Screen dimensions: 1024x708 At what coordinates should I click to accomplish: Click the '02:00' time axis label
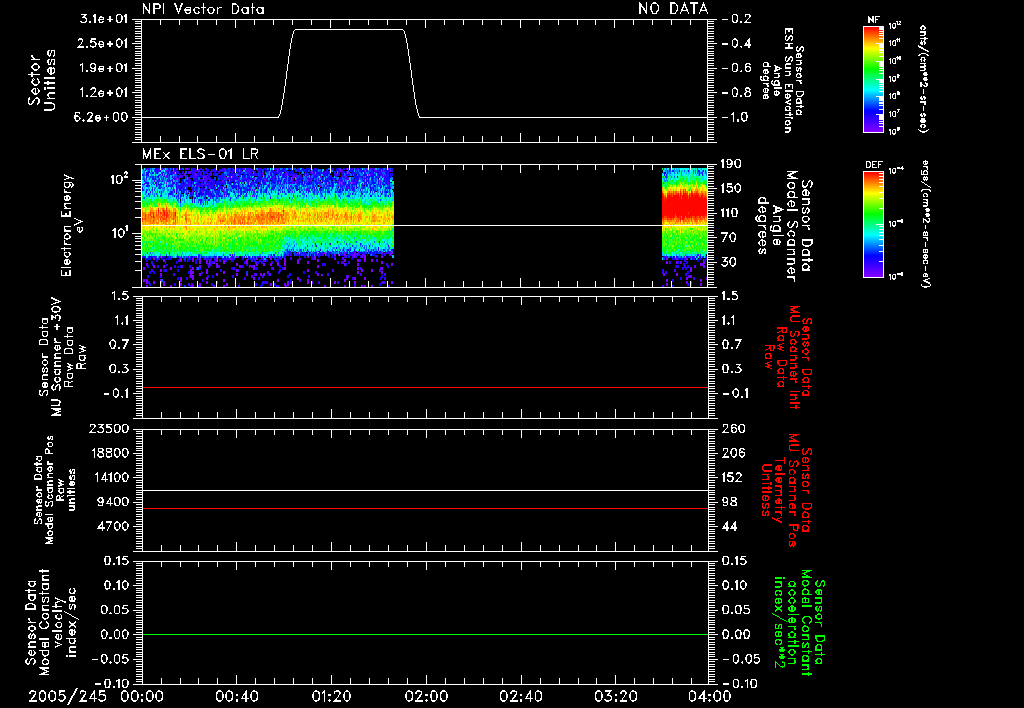click(x=426, y=696)
